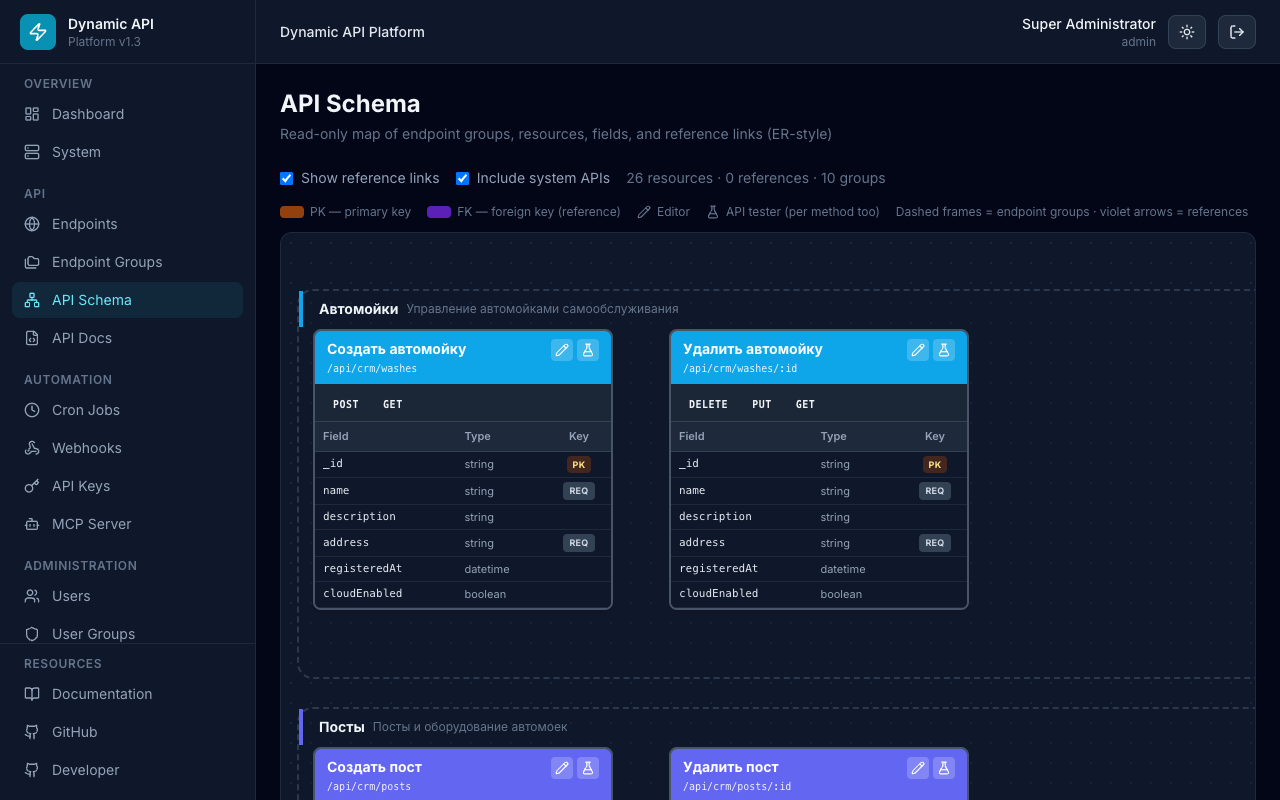Click GET method on Удалить автомойку
The image size is (1280, 800).
(x=805, y=404)
